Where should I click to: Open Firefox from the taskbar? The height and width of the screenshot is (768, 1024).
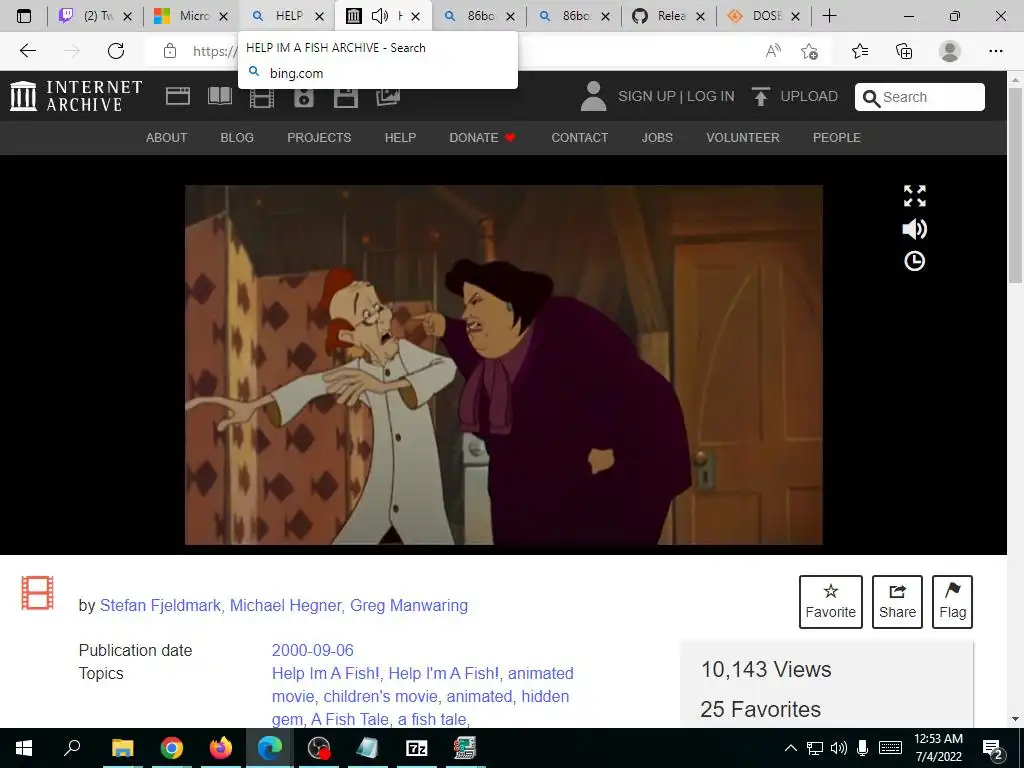221,748
